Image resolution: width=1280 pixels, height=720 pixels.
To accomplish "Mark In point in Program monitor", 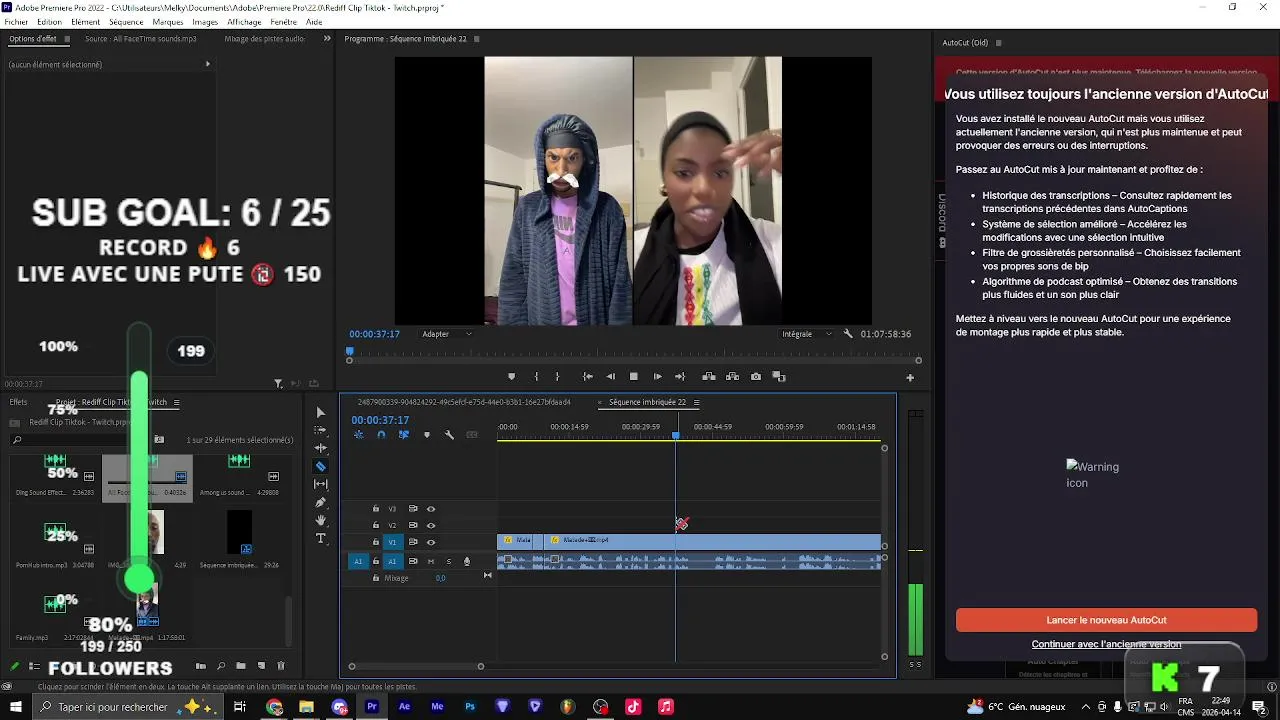I will tap(536, 377).
